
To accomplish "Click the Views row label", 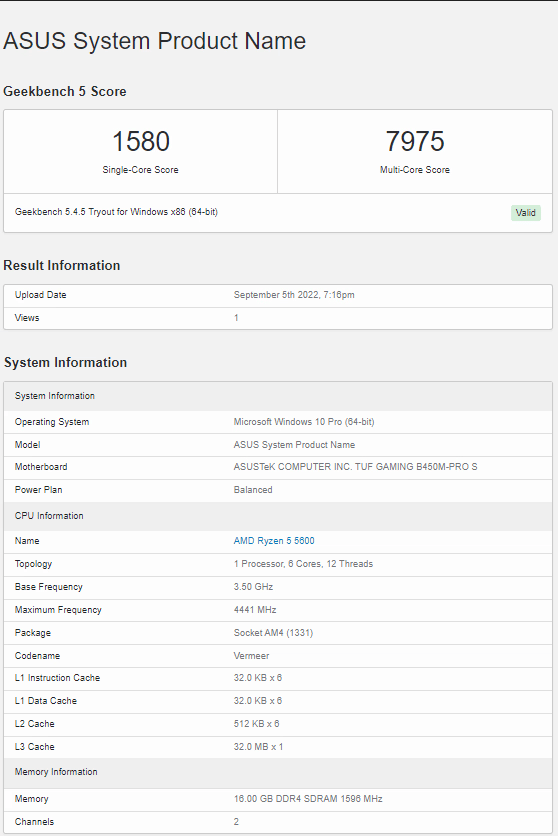I will 27,318.
